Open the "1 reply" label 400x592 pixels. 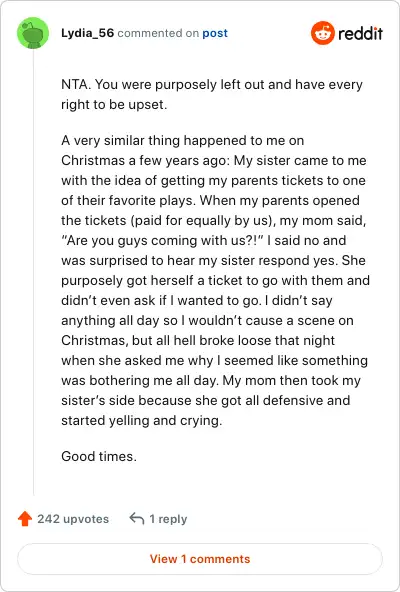168,519
